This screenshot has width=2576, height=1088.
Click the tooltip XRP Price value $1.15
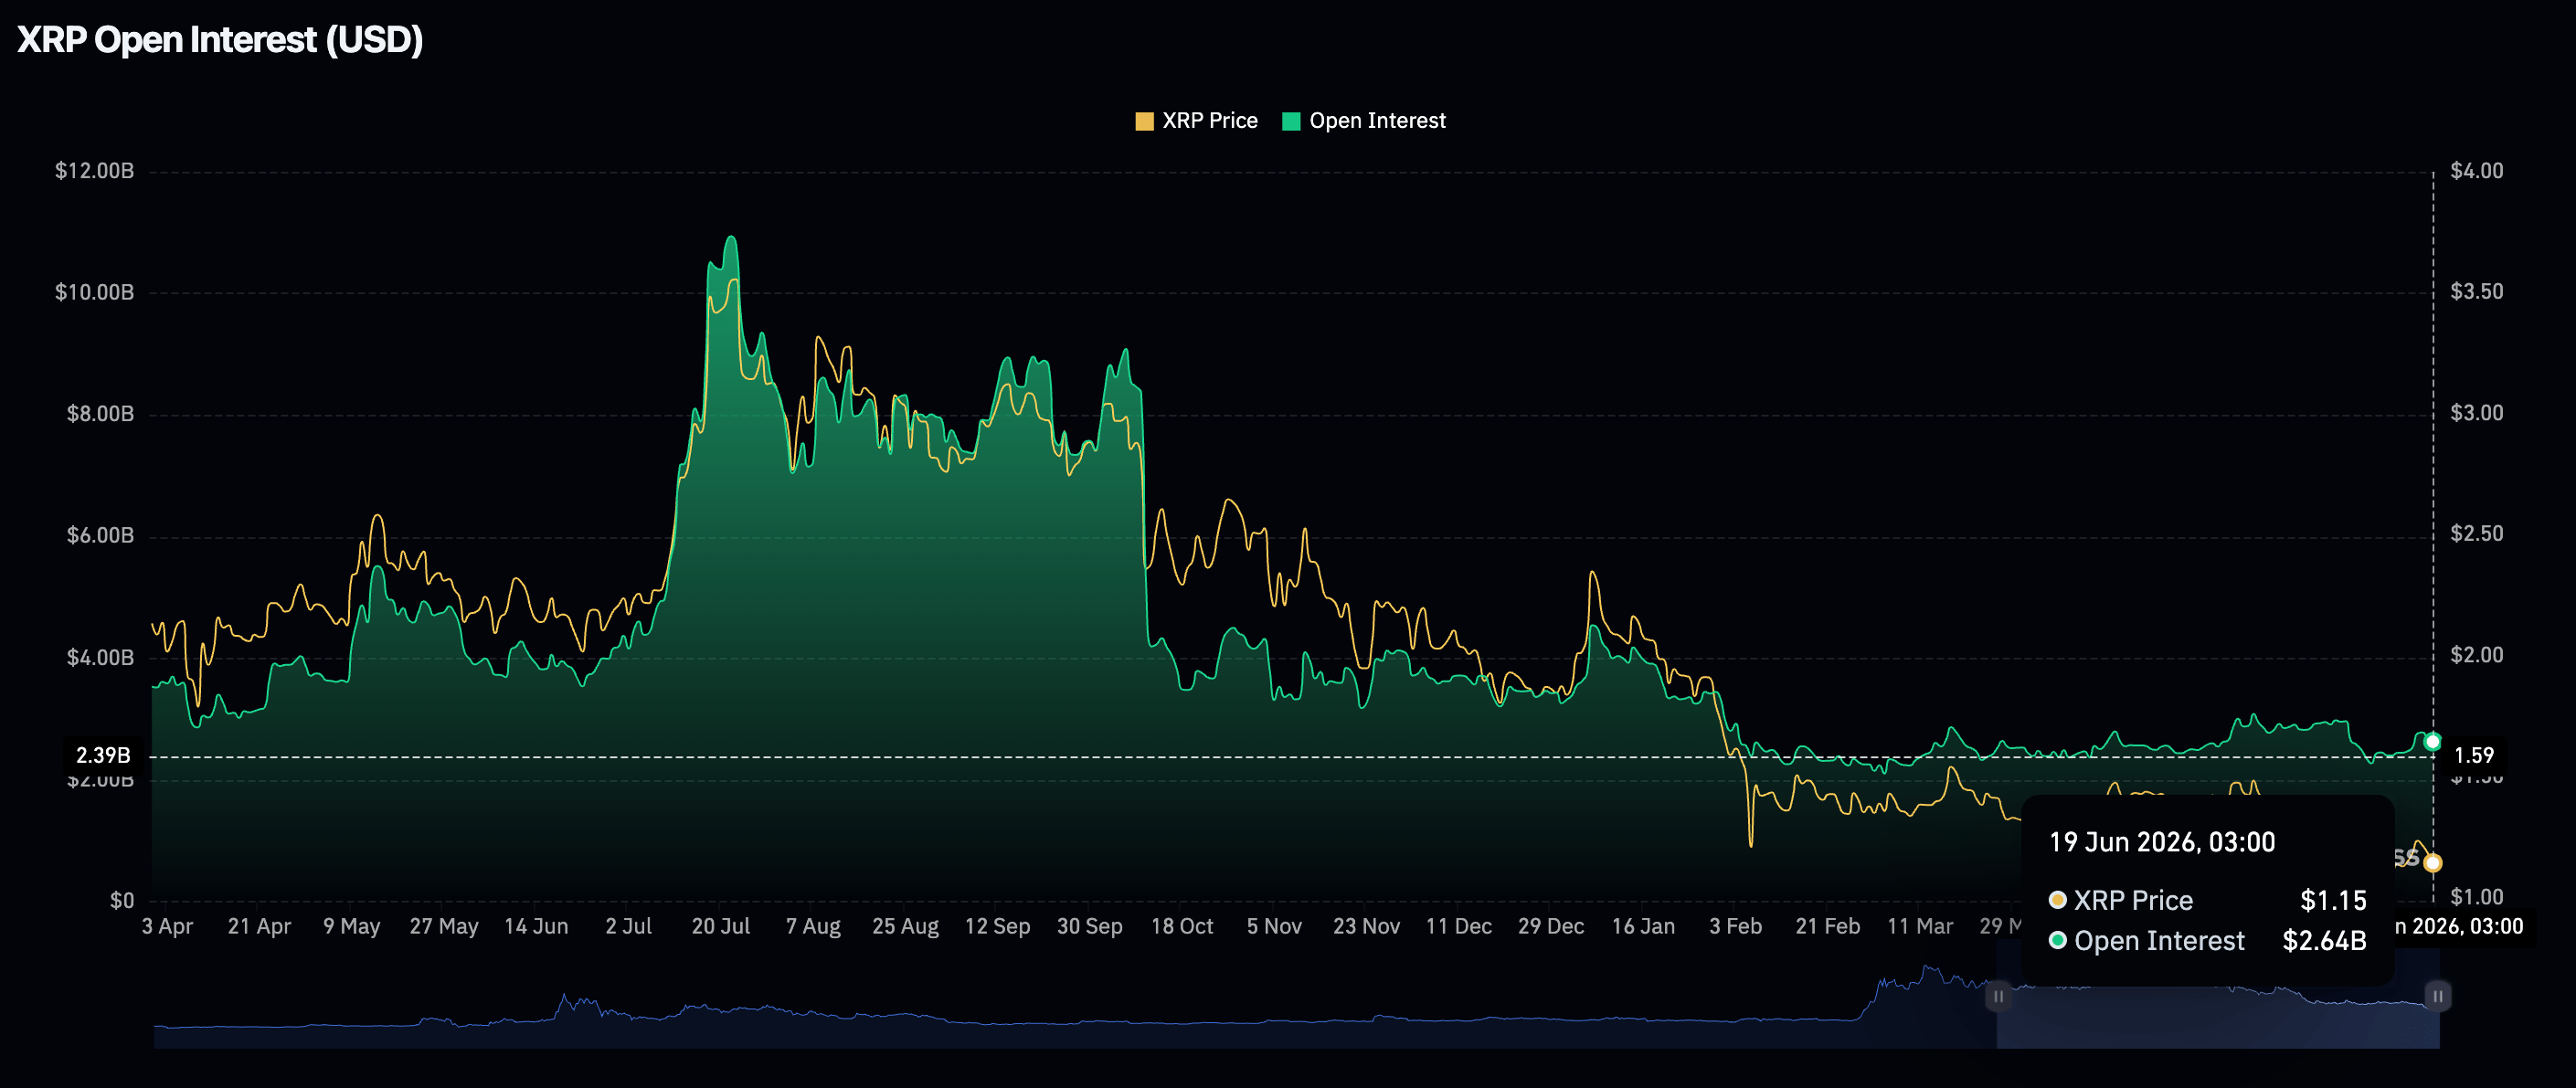(x=2333, y=901)
